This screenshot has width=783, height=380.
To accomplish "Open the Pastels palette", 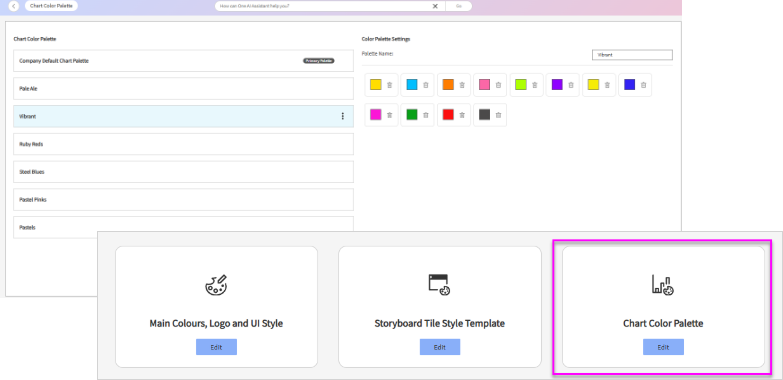I will 183,227.
